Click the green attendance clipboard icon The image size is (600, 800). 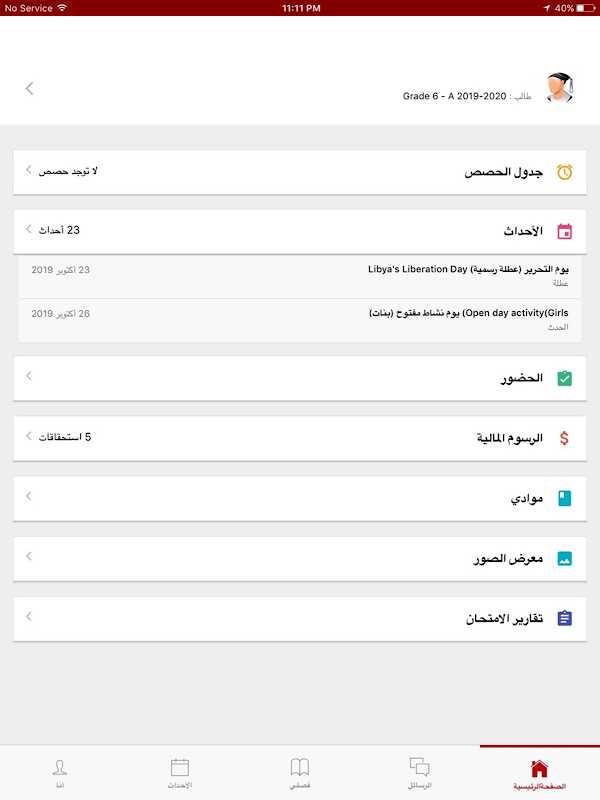point(565,379)
